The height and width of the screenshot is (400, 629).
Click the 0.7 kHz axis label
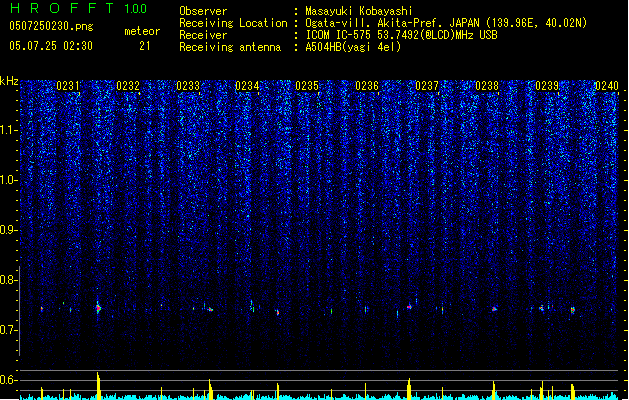9,330
